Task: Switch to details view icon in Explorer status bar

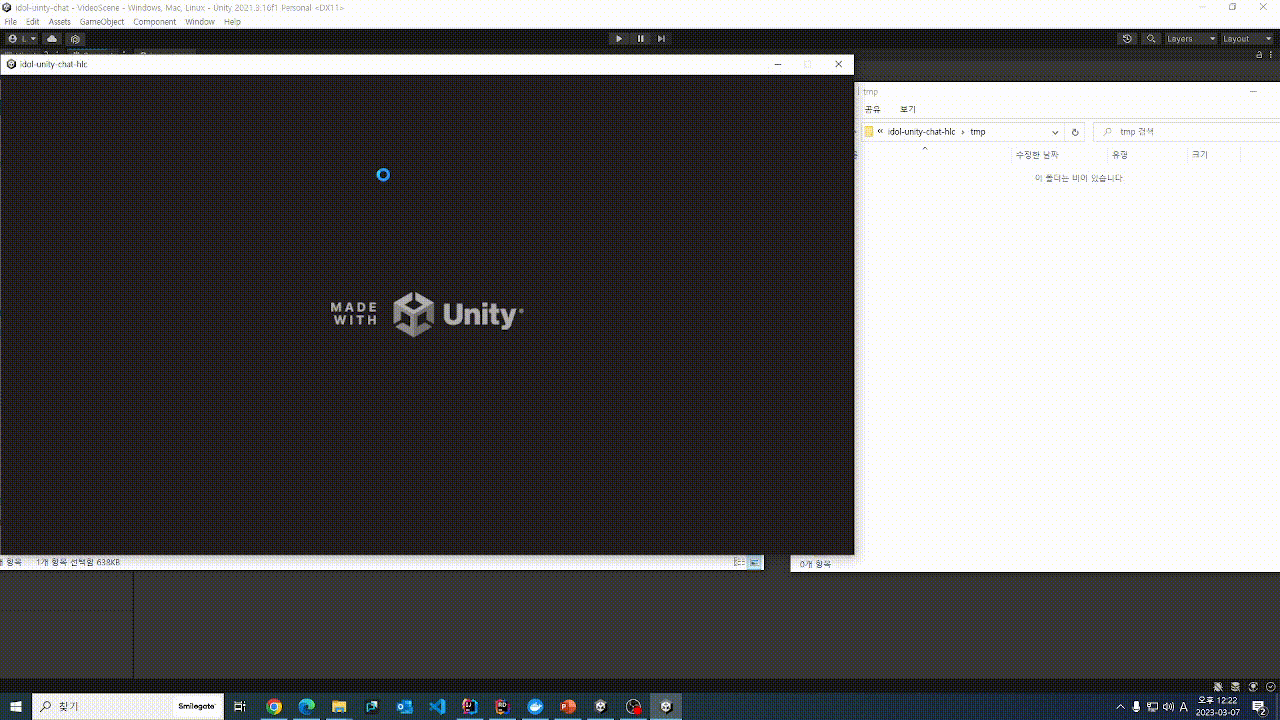Action: (739, 563)
